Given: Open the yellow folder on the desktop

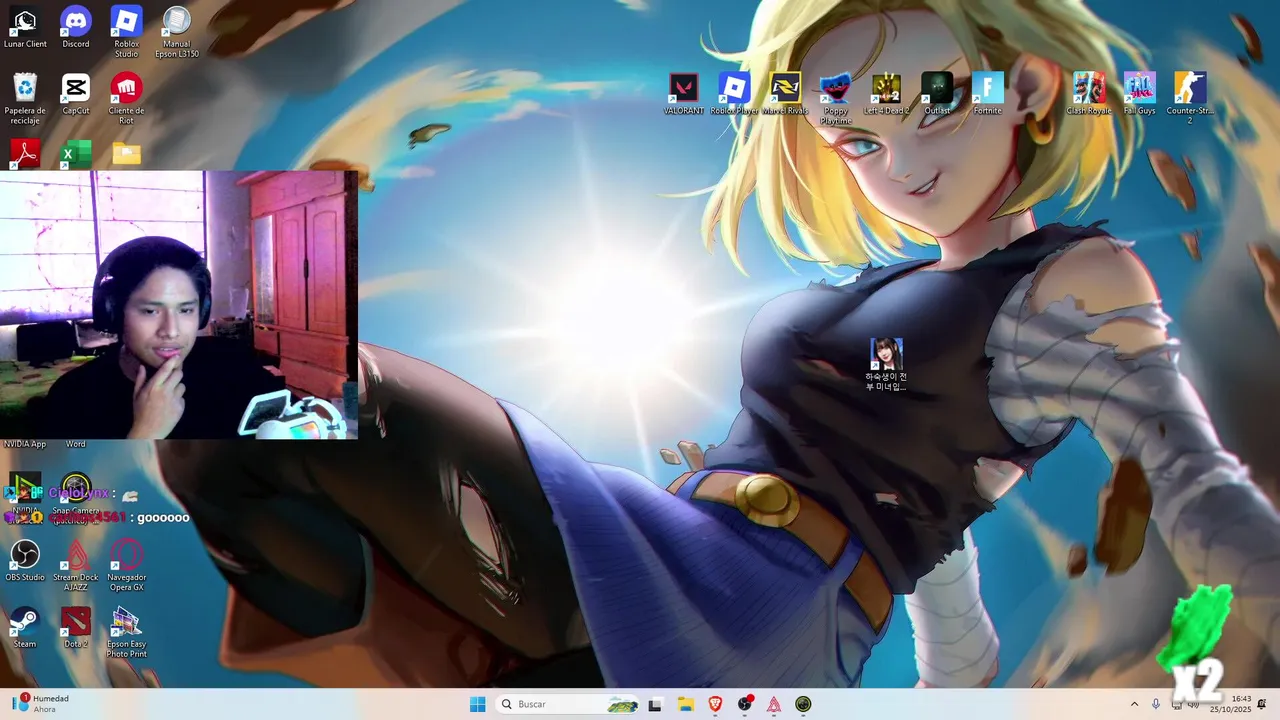Looking at the screenshot, I should 127,154.
